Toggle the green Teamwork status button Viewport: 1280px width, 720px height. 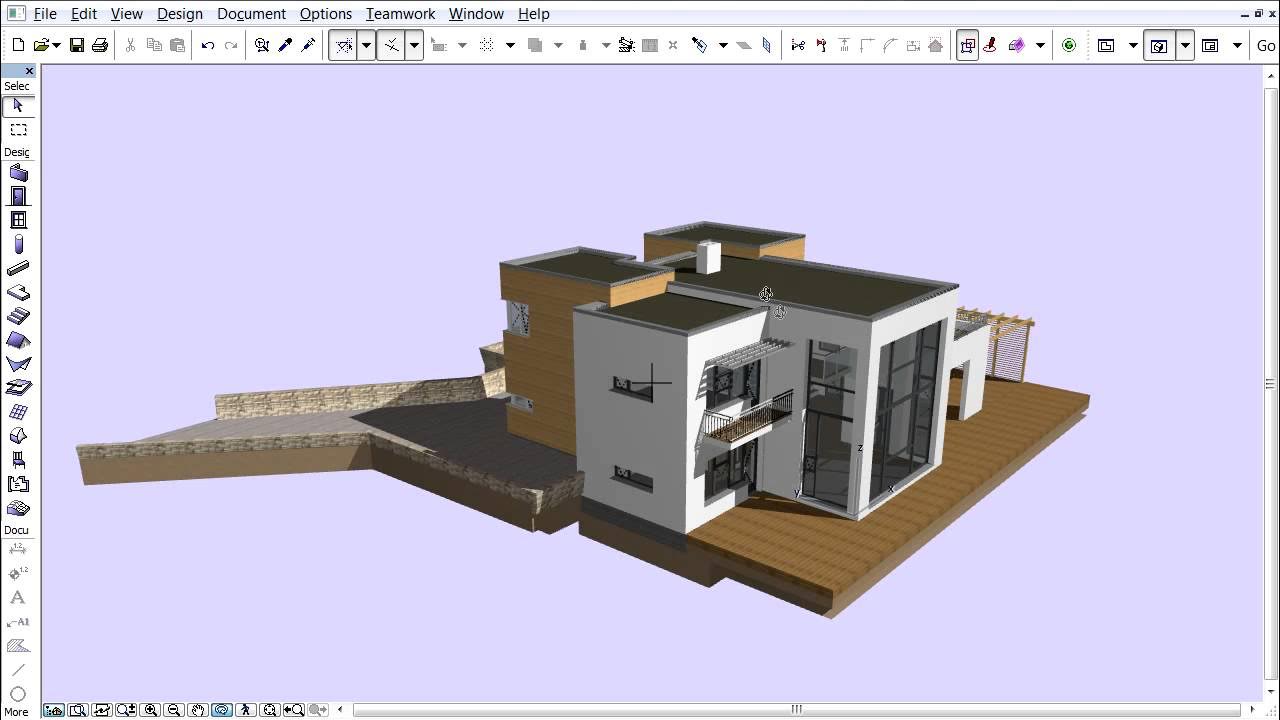1069,45
